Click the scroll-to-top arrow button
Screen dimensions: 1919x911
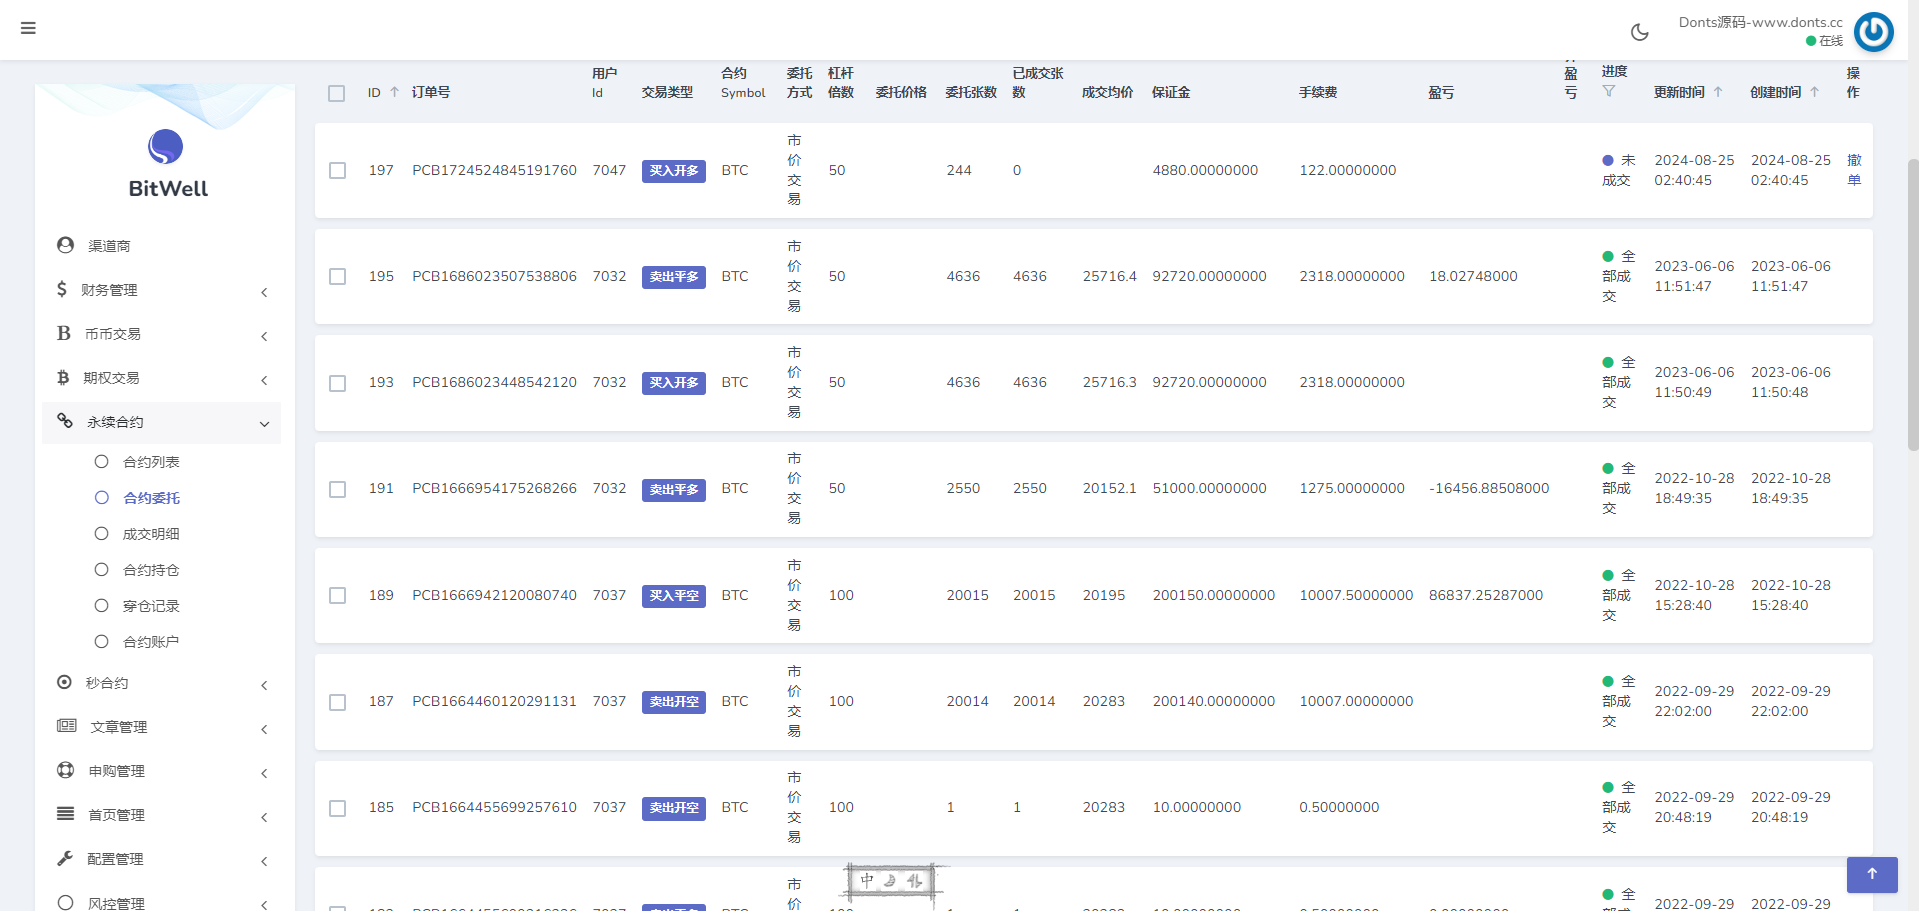[1872, 874]
